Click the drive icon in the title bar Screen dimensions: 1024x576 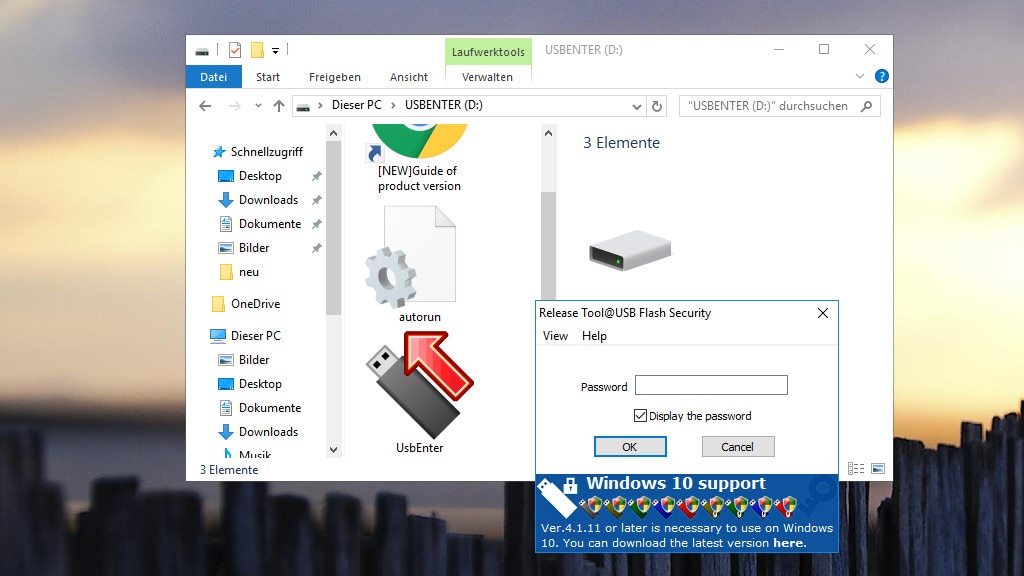click(202, 50)
